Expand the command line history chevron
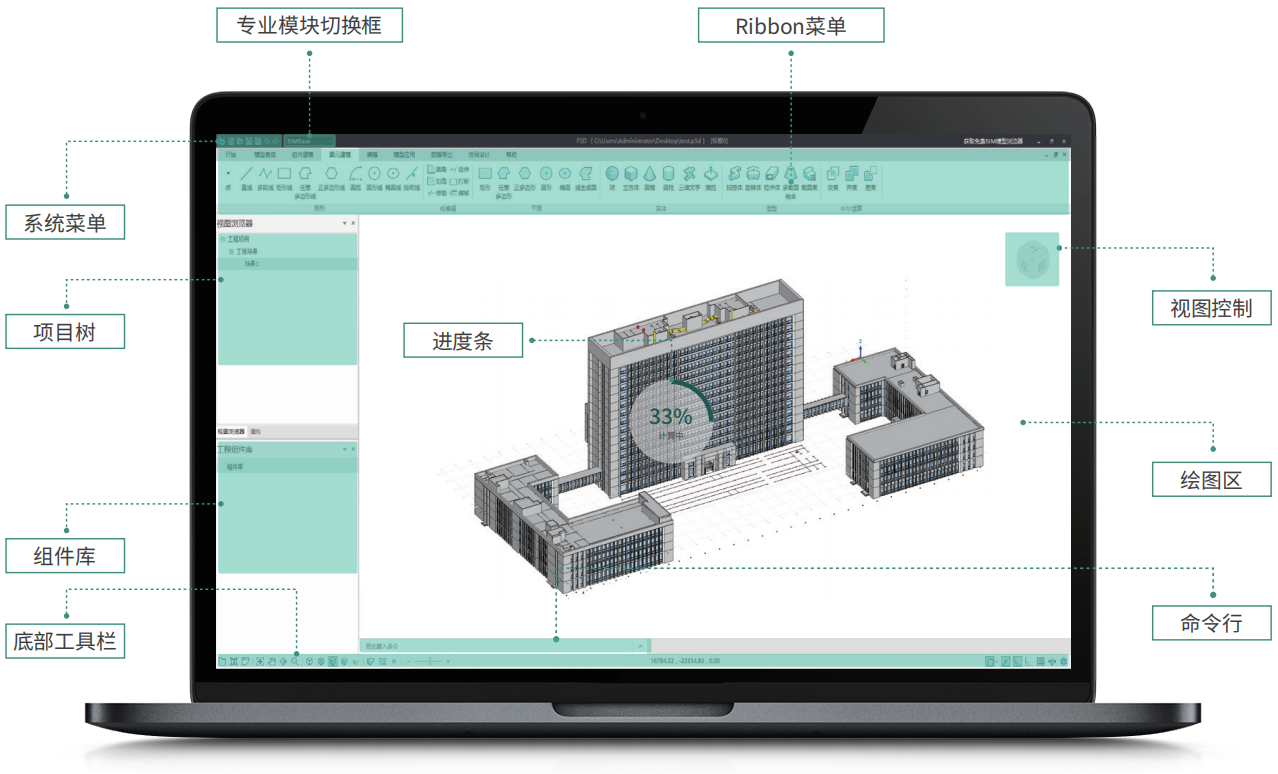Screen dimensions: 1278x774 (639, 646)
